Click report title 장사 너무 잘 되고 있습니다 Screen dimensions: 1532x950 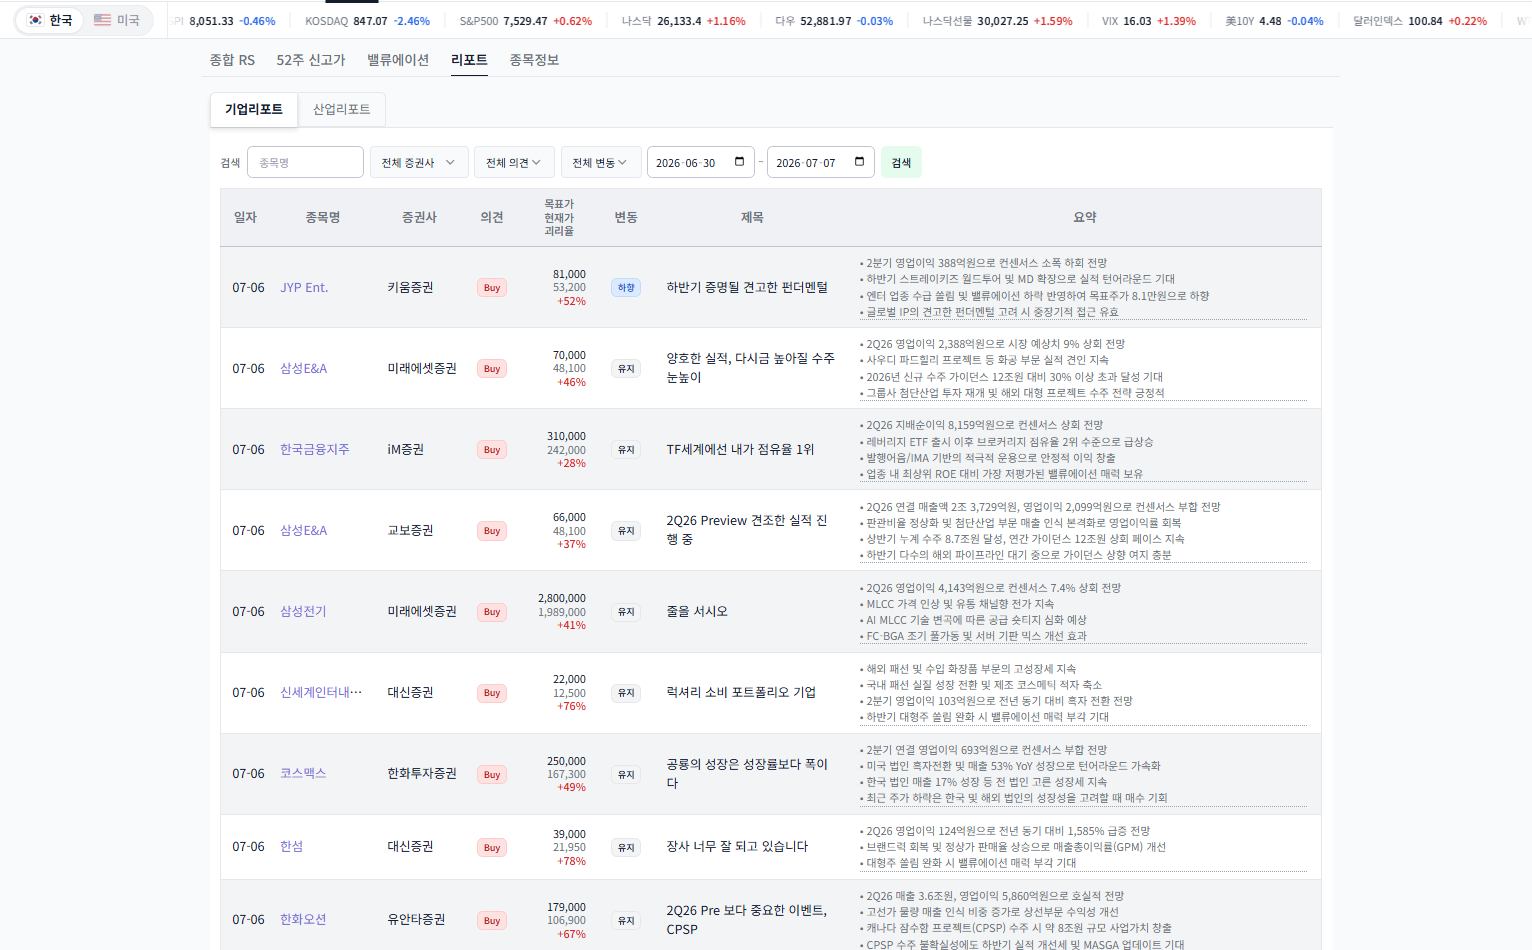click(x=737, y=846)
